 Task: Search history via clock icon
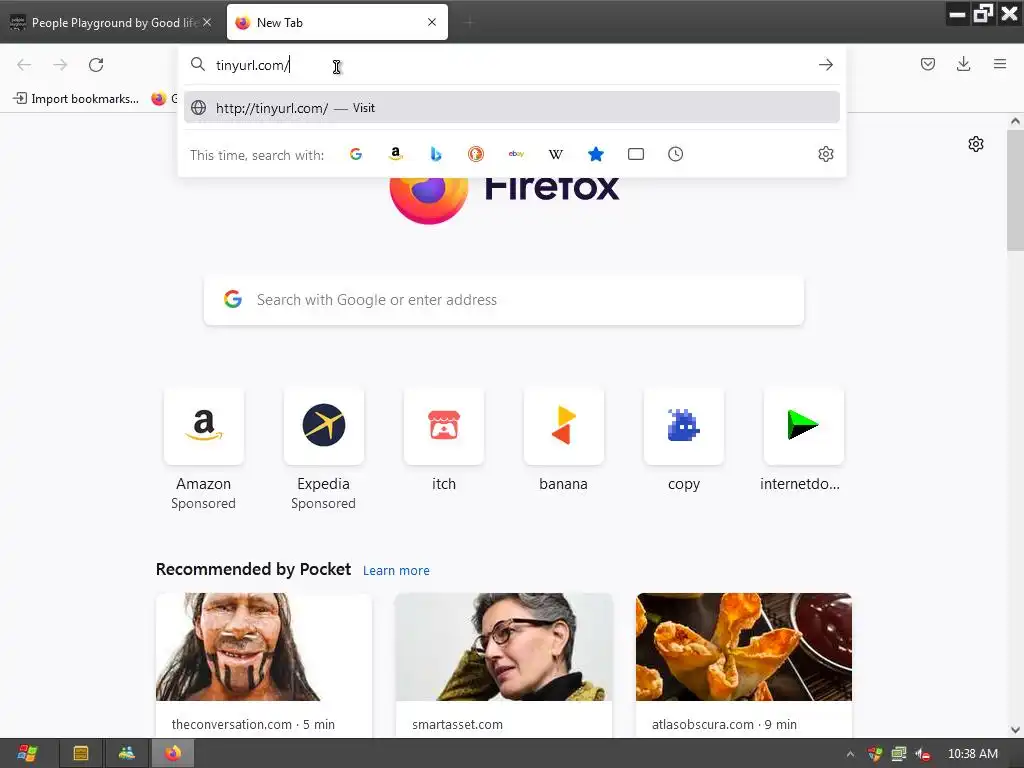pyautogui.click(x=676, y=154)
